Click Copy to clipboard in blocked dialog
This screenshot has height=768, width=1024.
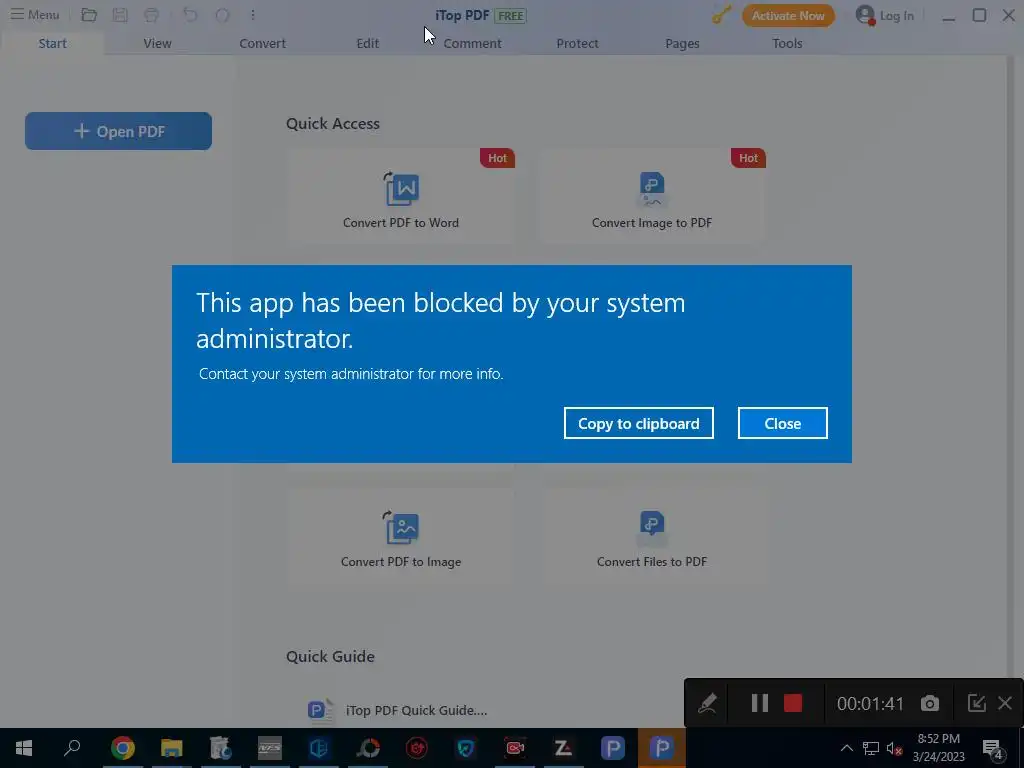point(639,423)
